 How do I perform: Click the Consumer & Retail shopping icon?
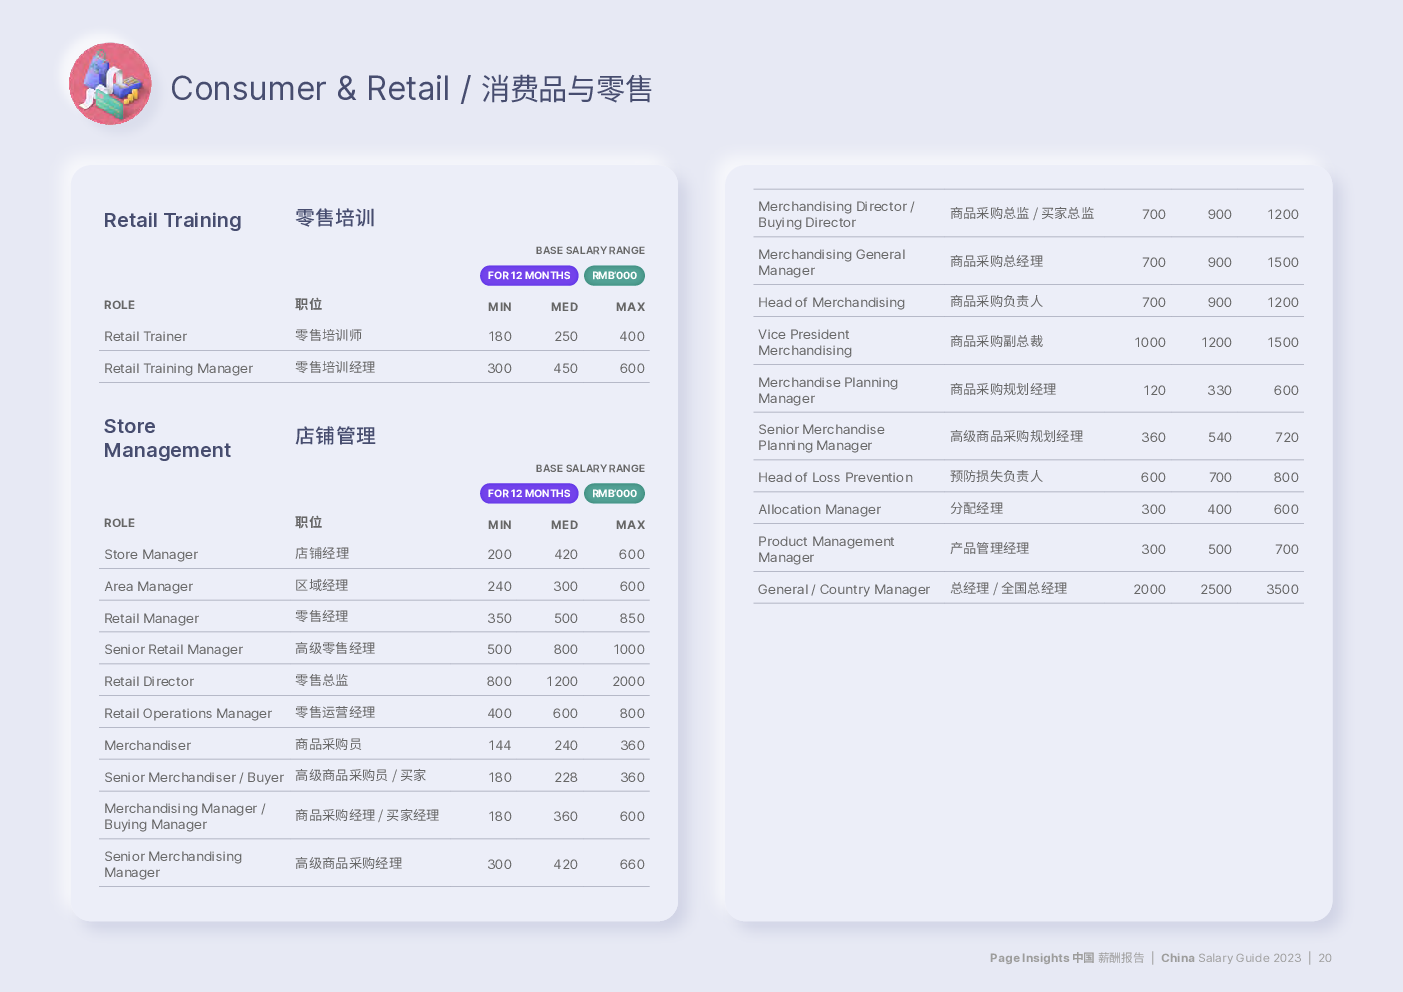110,84
